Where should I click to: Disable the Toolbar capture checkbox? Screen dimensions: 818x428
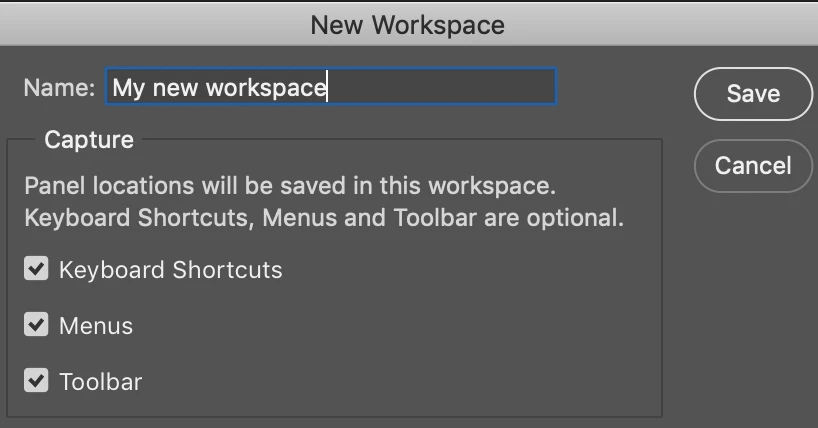tap(36, 381)
